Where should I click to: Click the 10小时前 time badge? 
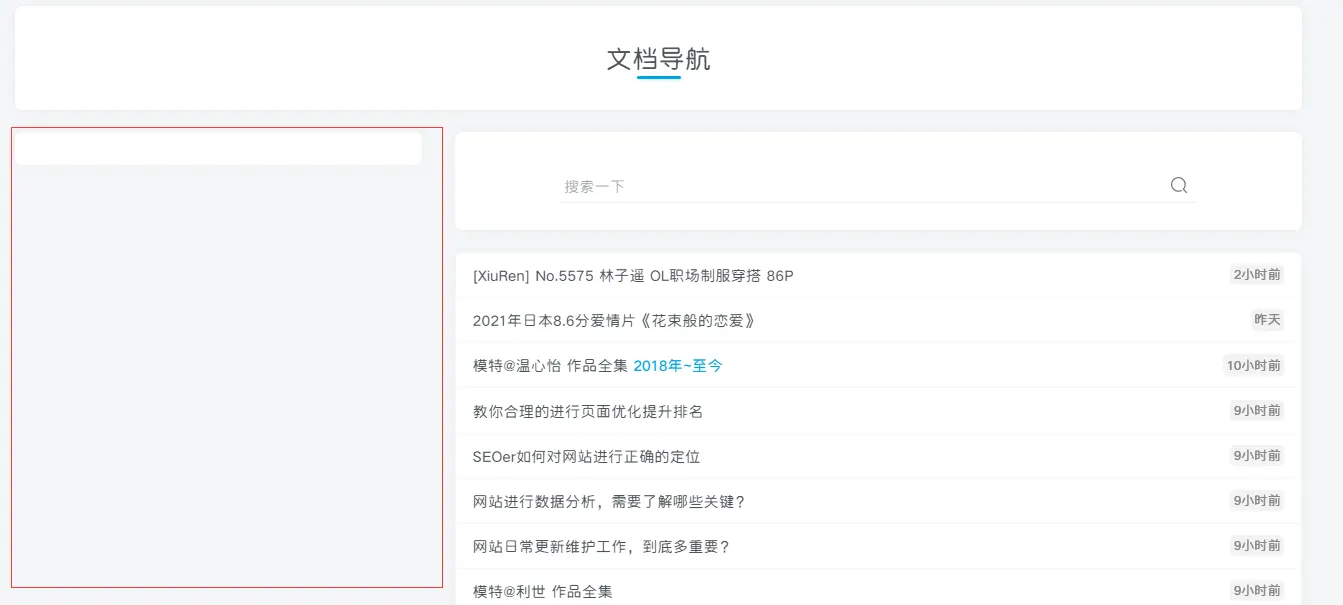point(1254,365)
